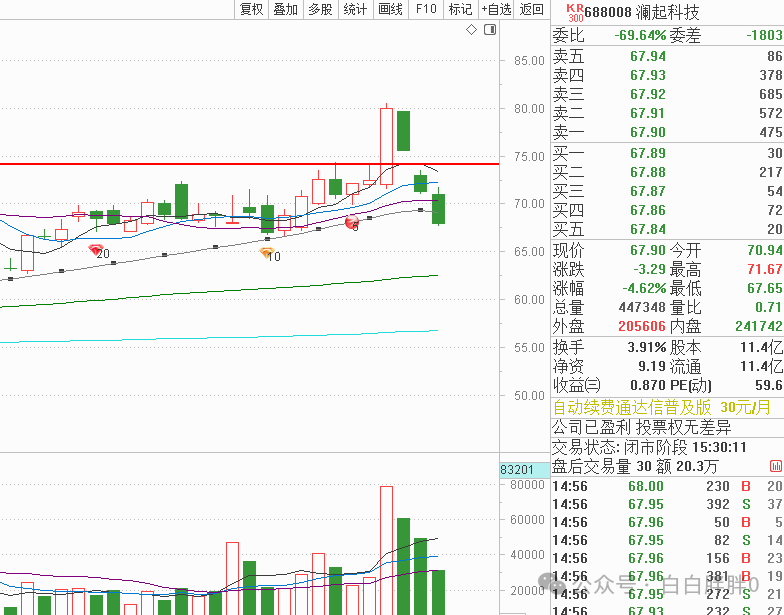Click 公司已盈利 投票权无差异 status text

642,428
